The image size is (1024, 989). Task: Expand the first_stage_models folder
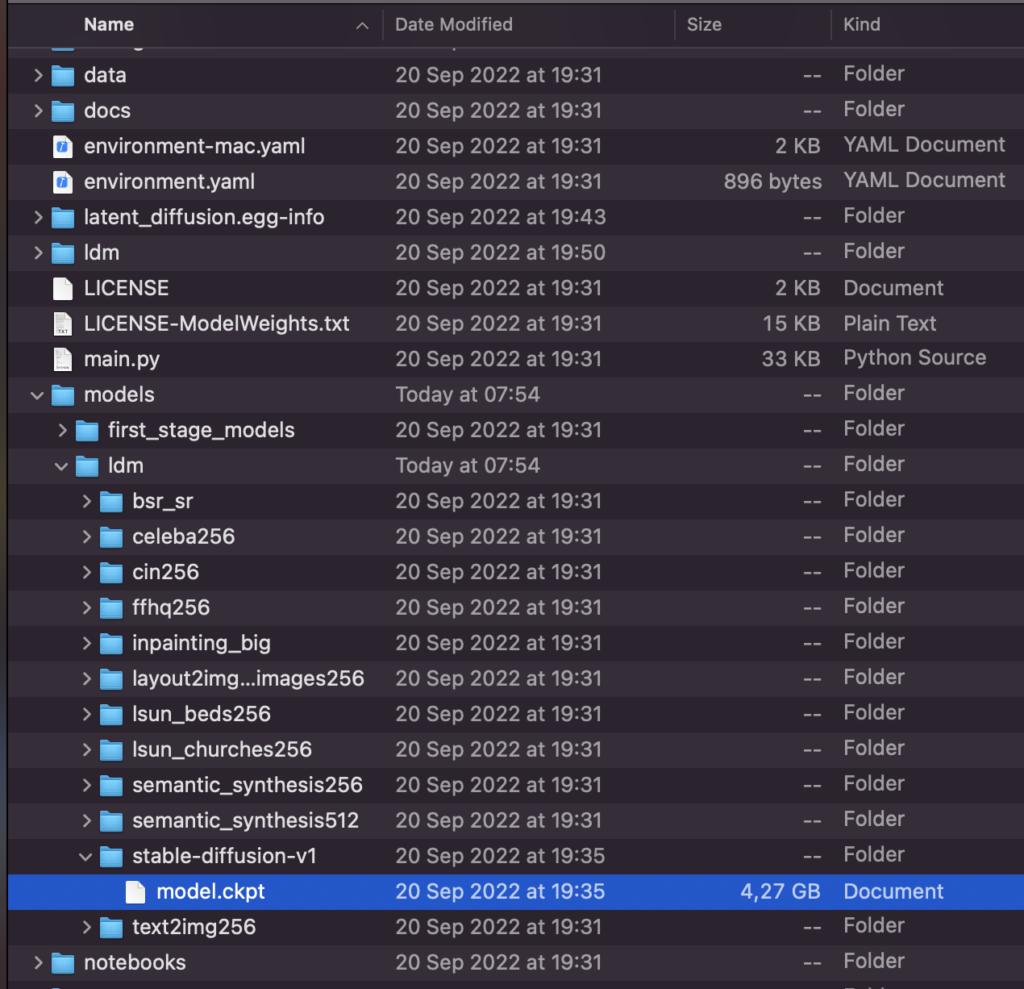63,430
